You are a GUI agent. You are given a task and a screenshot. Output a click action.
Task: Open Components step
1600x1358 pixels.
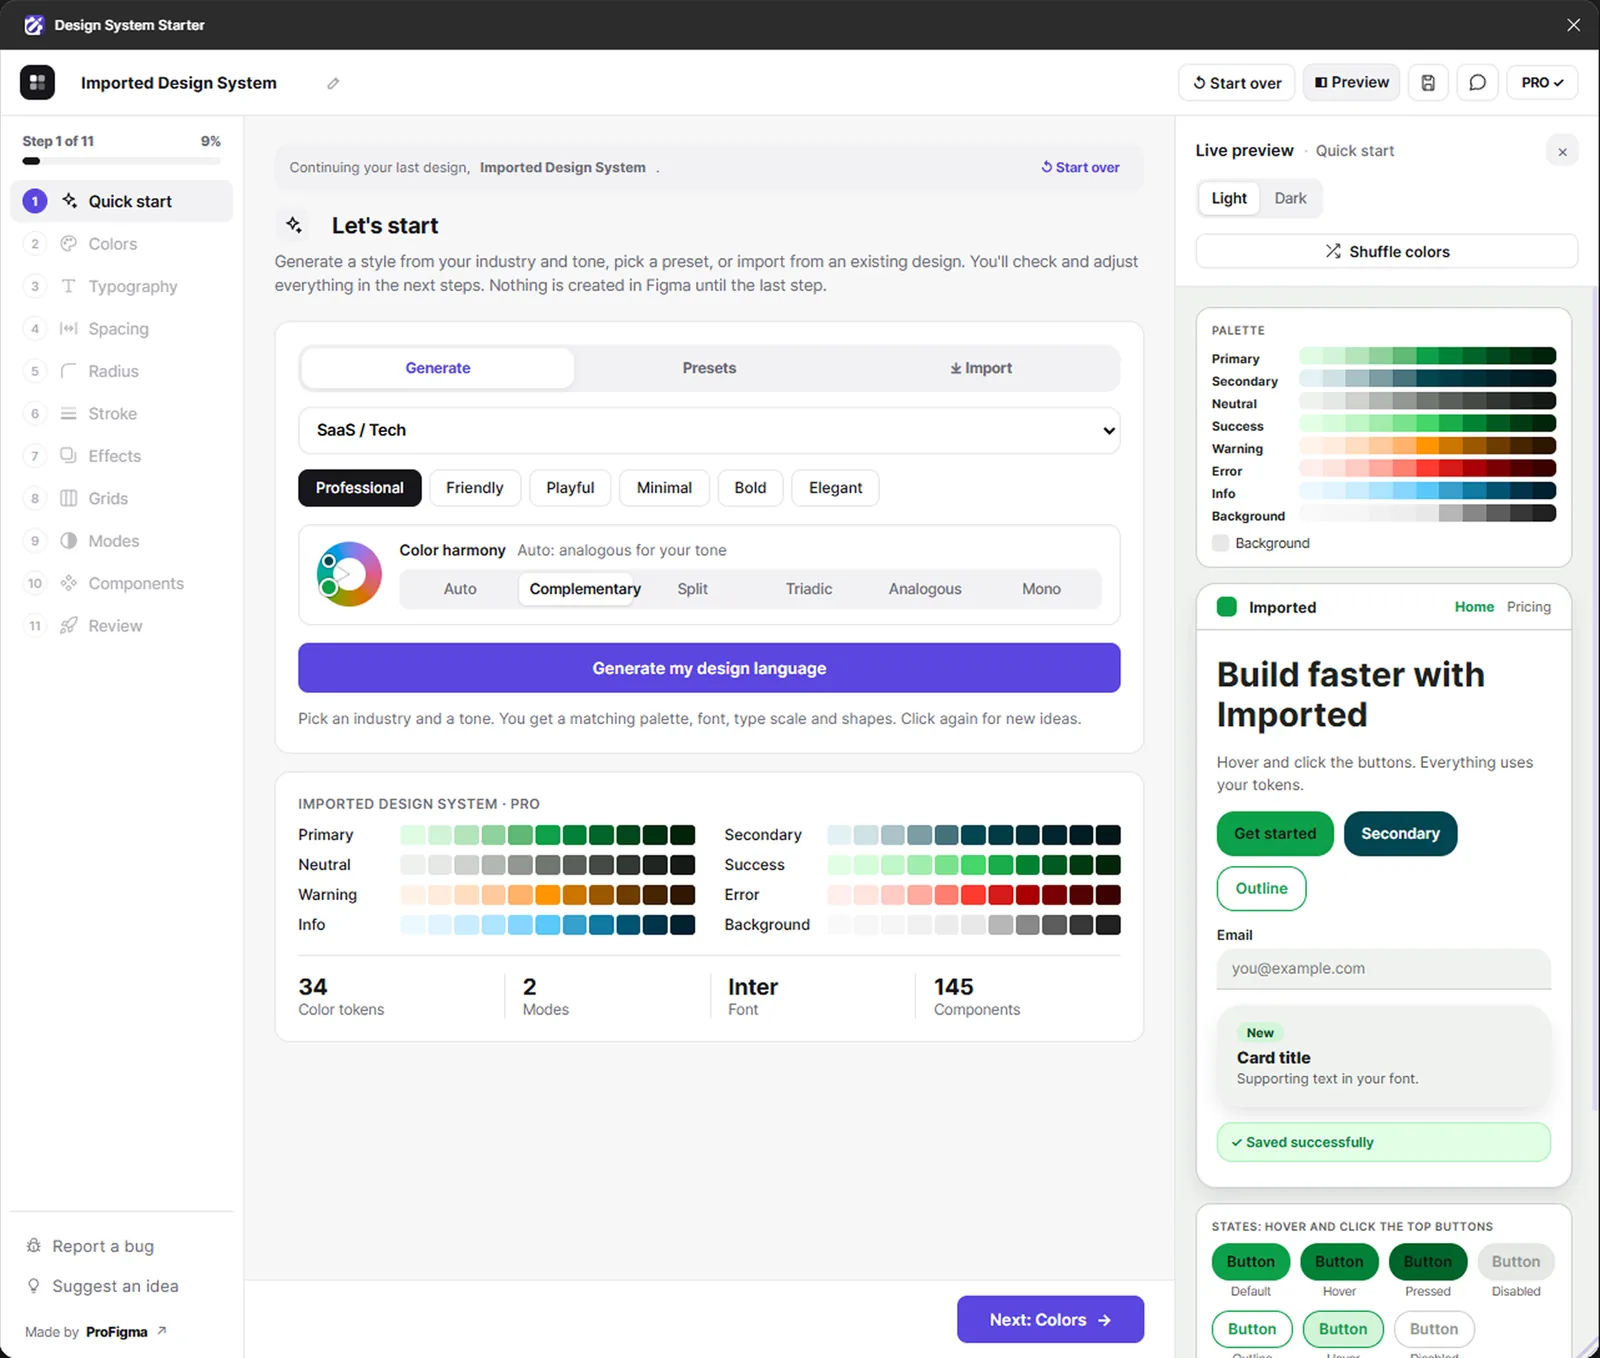click(121, 583)
